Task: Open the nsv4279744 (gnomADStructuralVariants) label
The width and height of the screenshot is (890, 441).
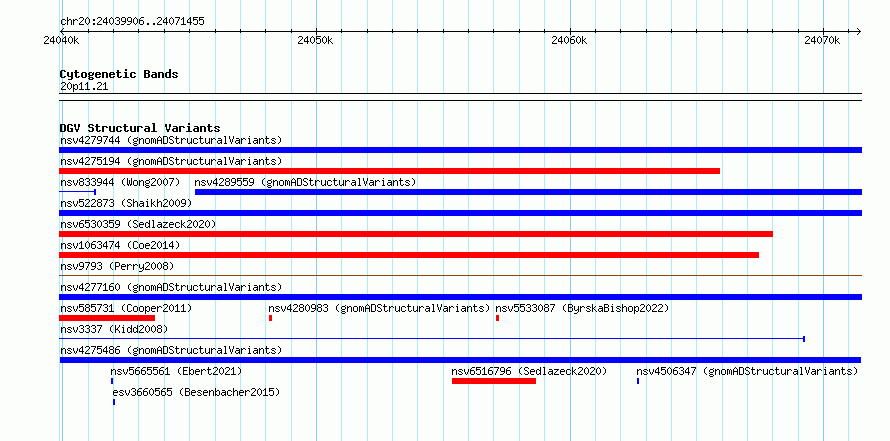Action: click(x=171, y=140)
